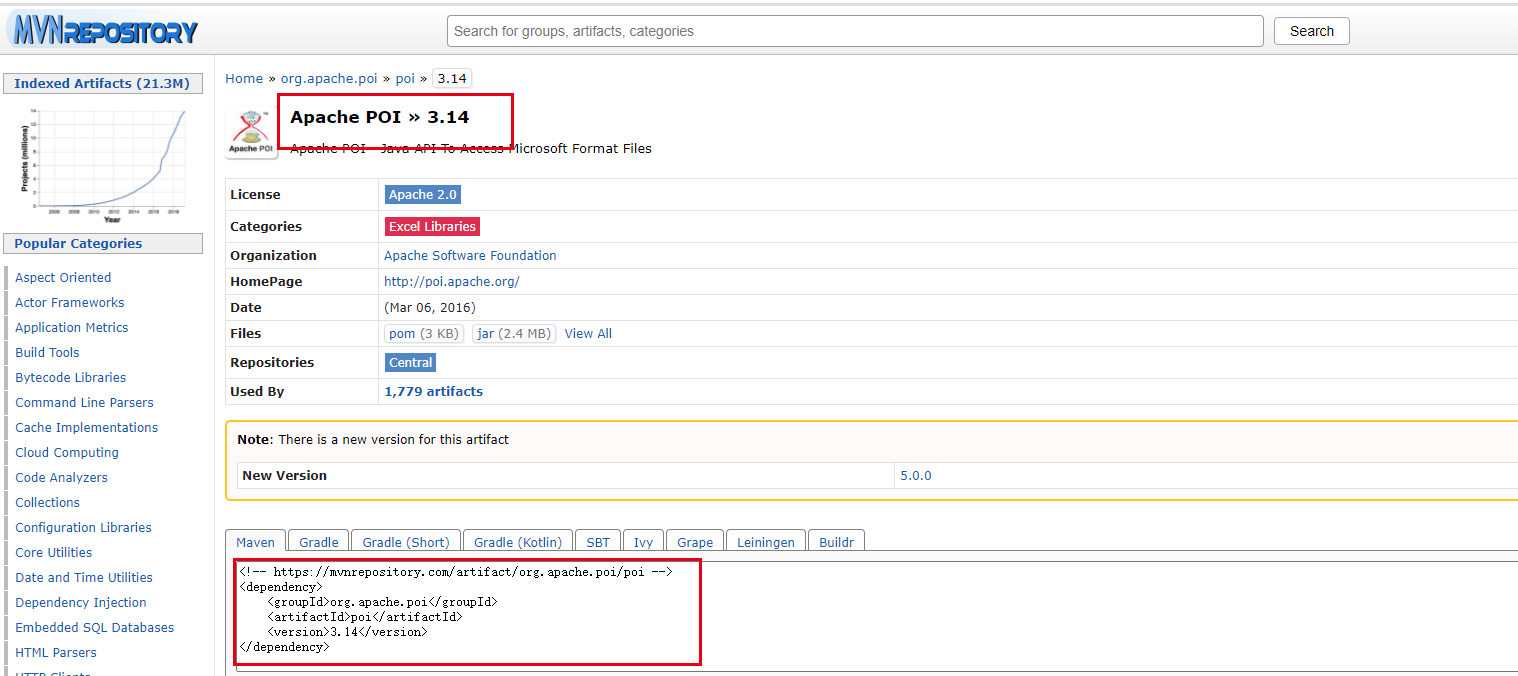Click the 3.14 version breadcrumb badge
1518x676 pixels.
[x=453, y=79]
